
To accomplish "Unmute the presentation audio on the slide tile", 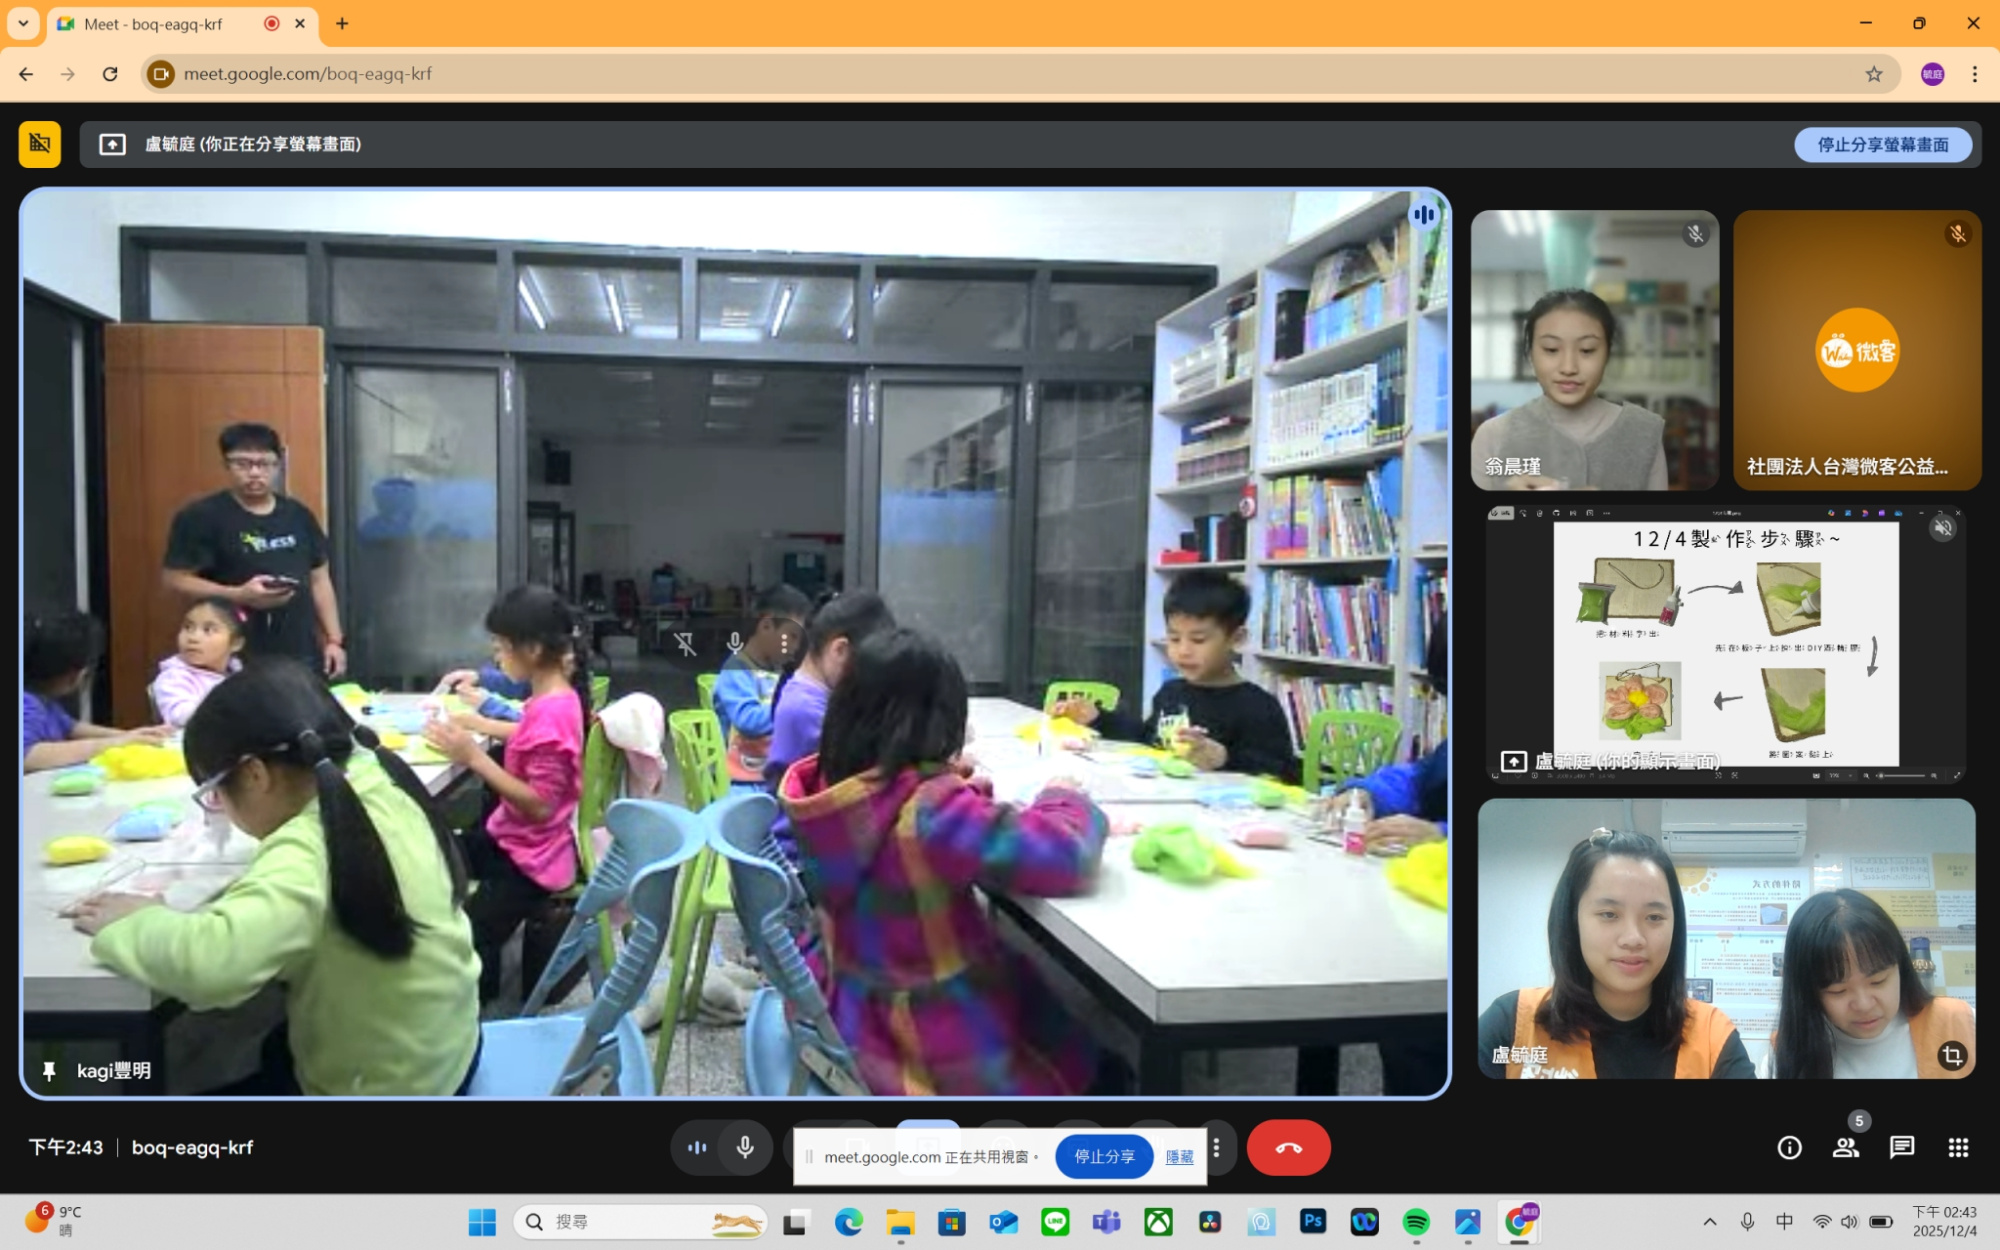I will (x=1942, y=528).
